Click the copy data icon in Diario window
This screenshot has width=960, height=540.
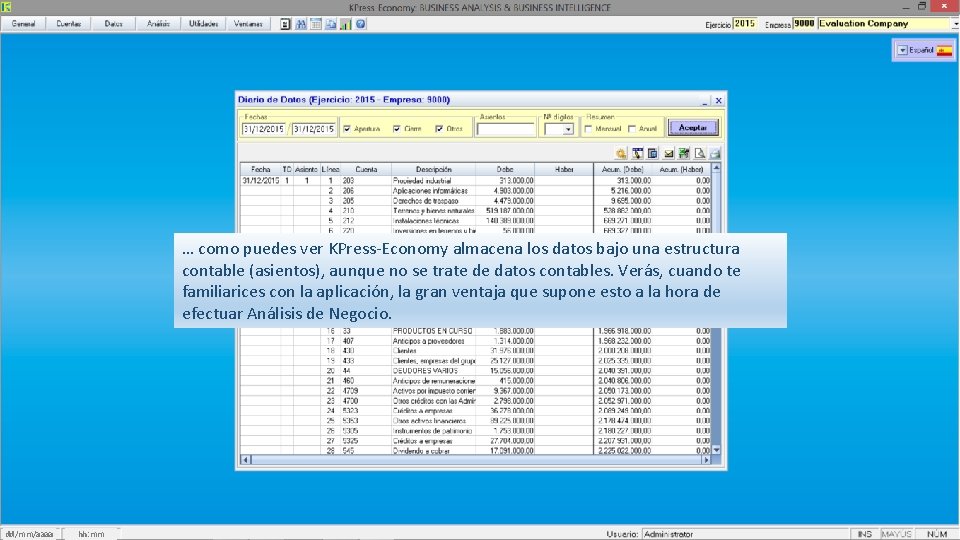(x=653, y=154)
